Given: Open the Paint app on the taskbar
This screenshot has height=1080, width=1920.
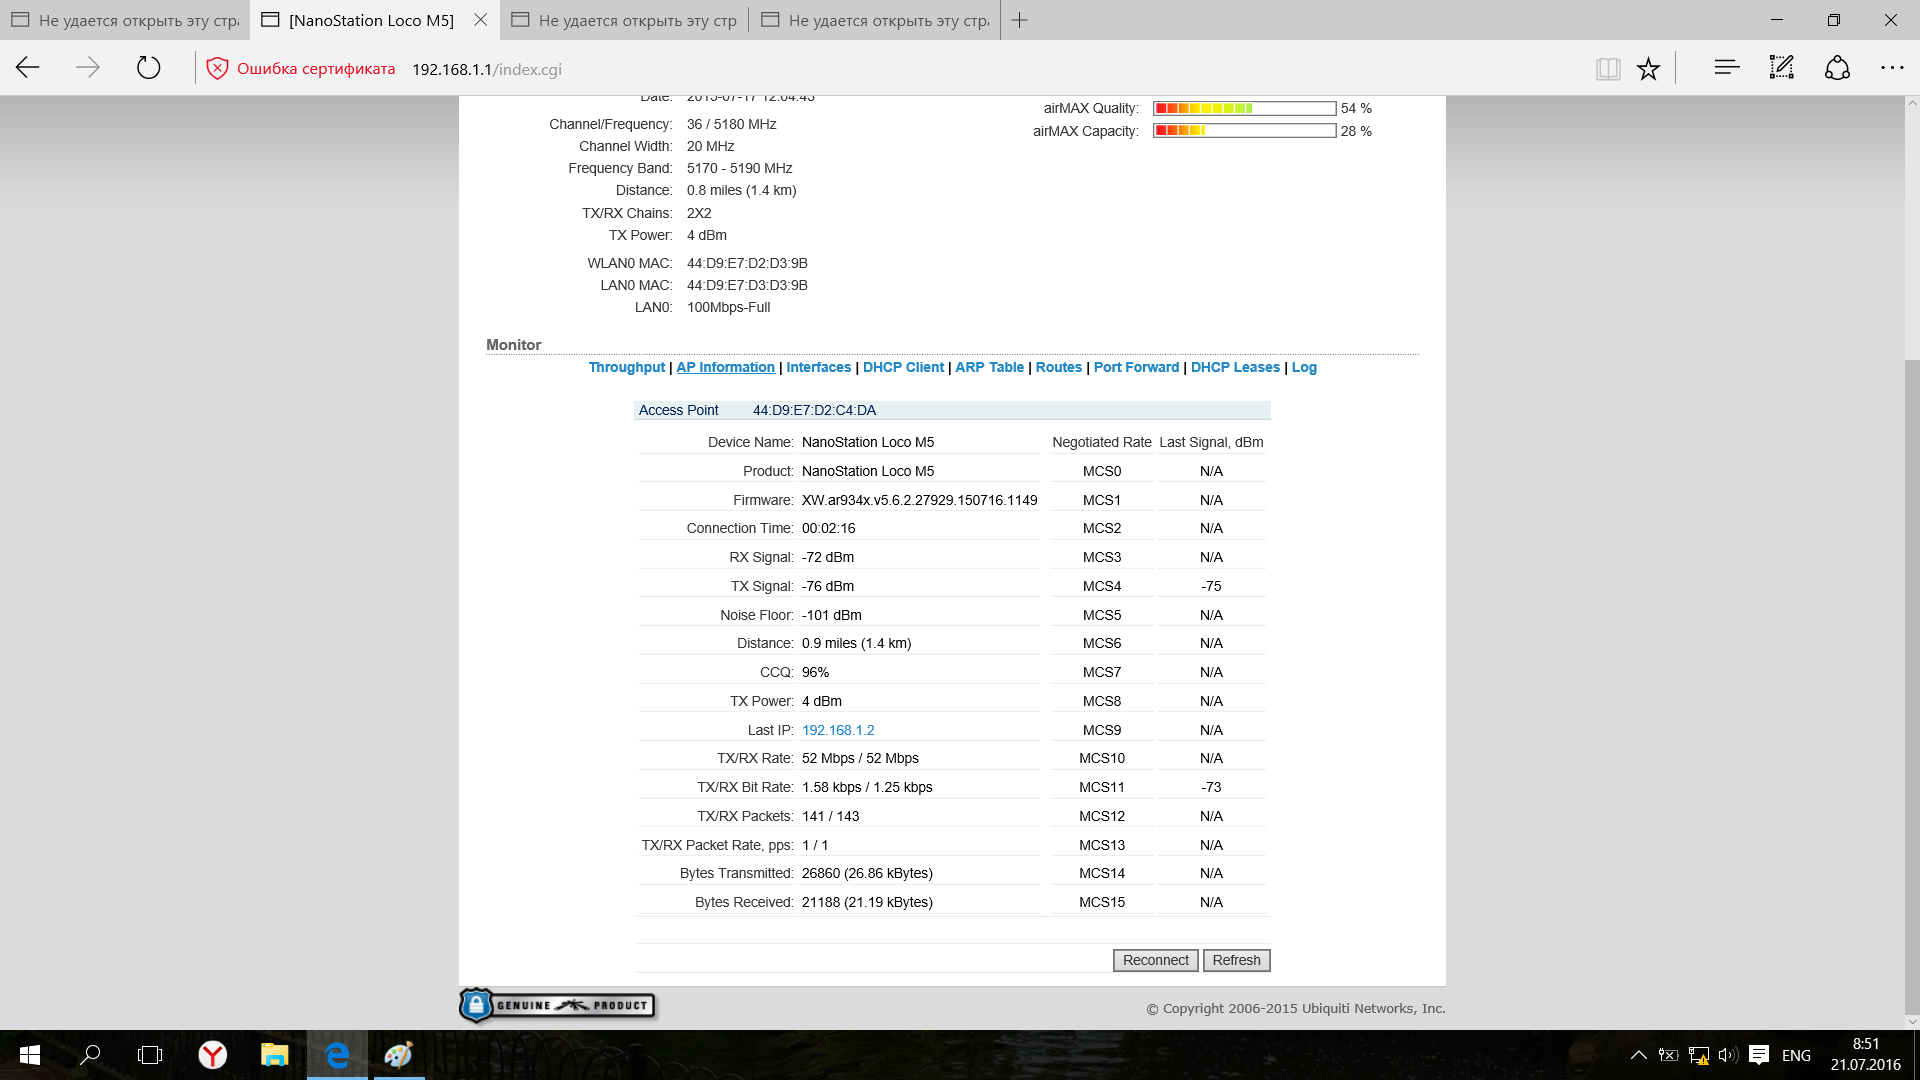Looking at the screenshot, I should coord(398,1055).
